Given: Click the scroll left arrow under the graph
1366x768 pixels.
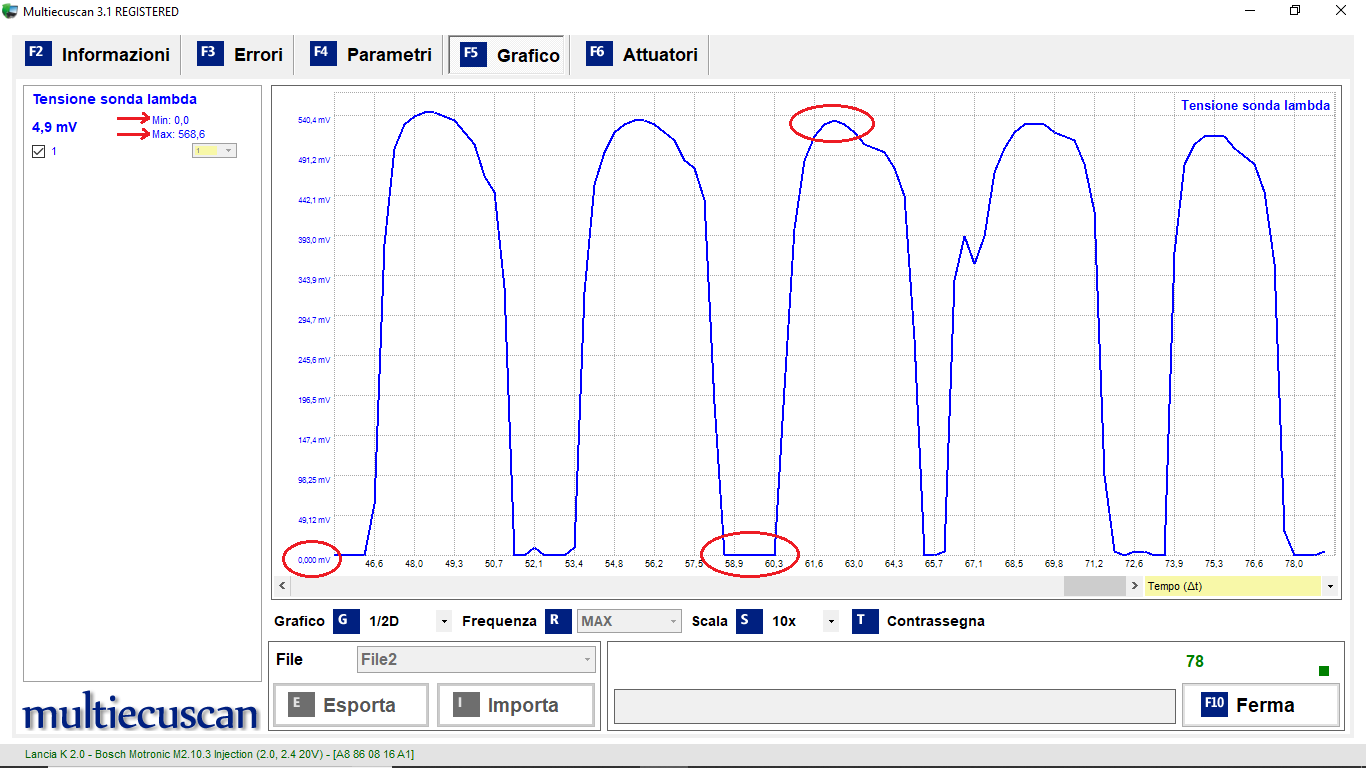Looking at the screenshot, I should [x=281, y=586].
